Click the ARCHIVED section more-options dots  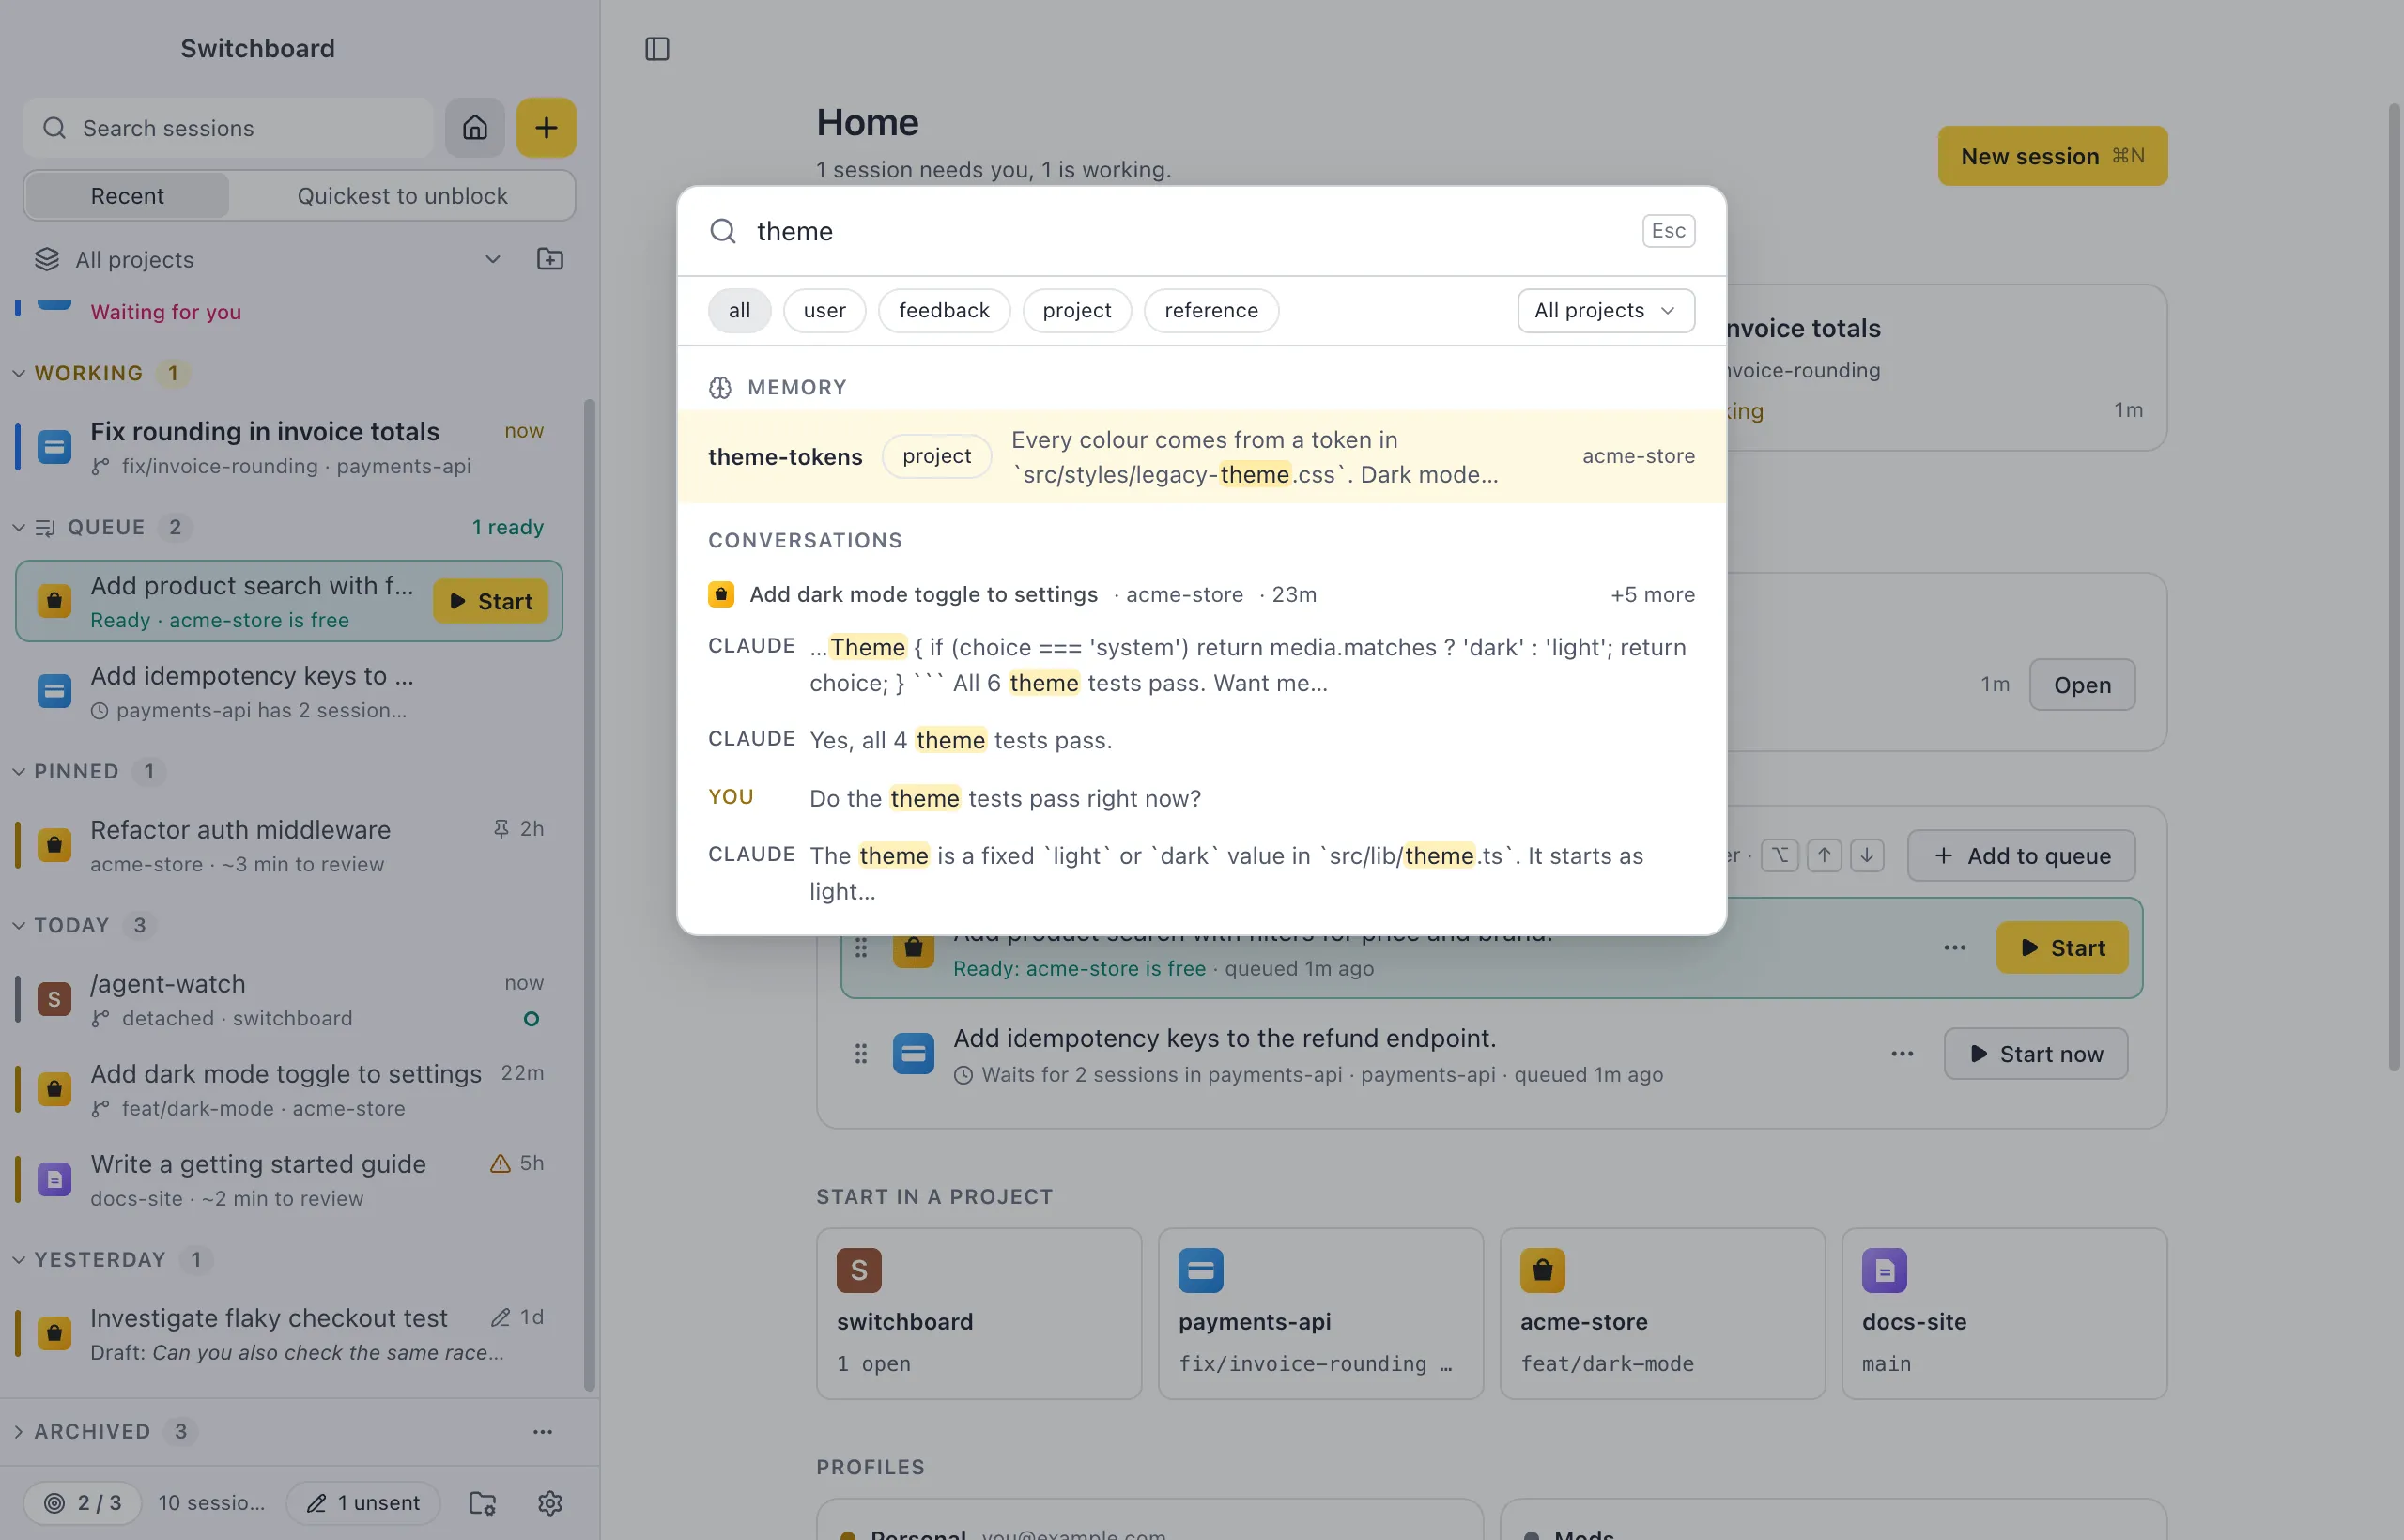(x=542, y=1431)
